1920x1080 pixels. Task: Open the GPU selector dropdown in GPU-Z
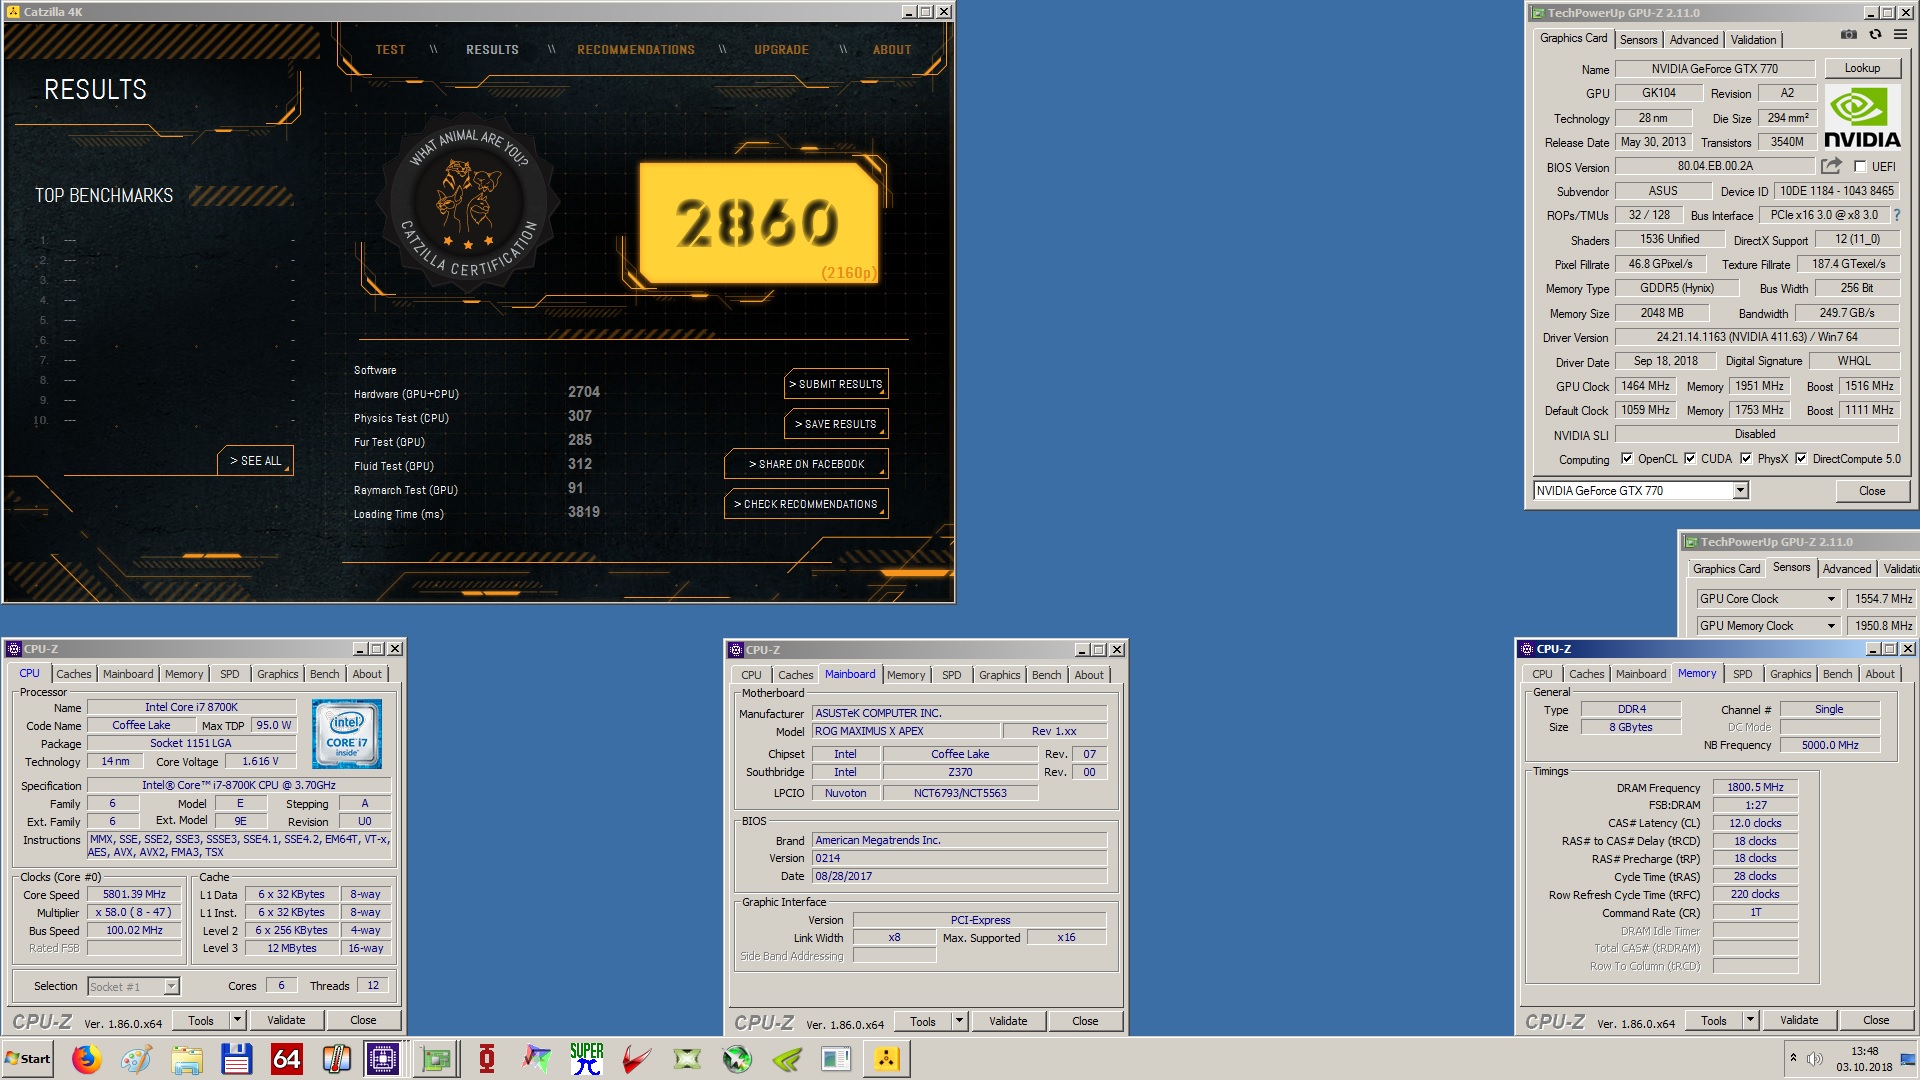(1740, 490)
